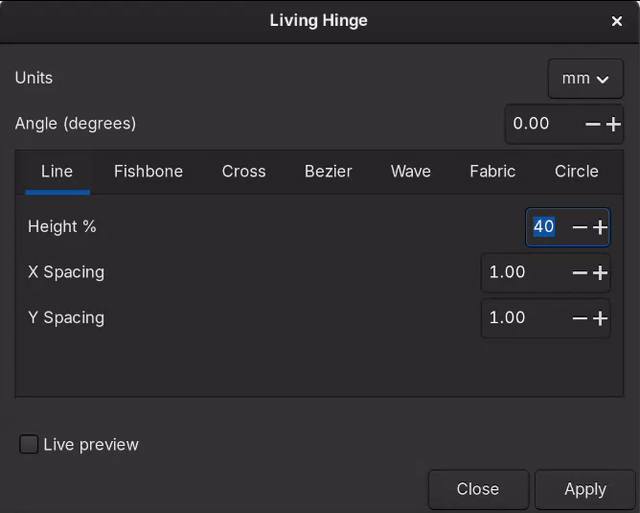Decrease the Angle value with minus icon

593,124
